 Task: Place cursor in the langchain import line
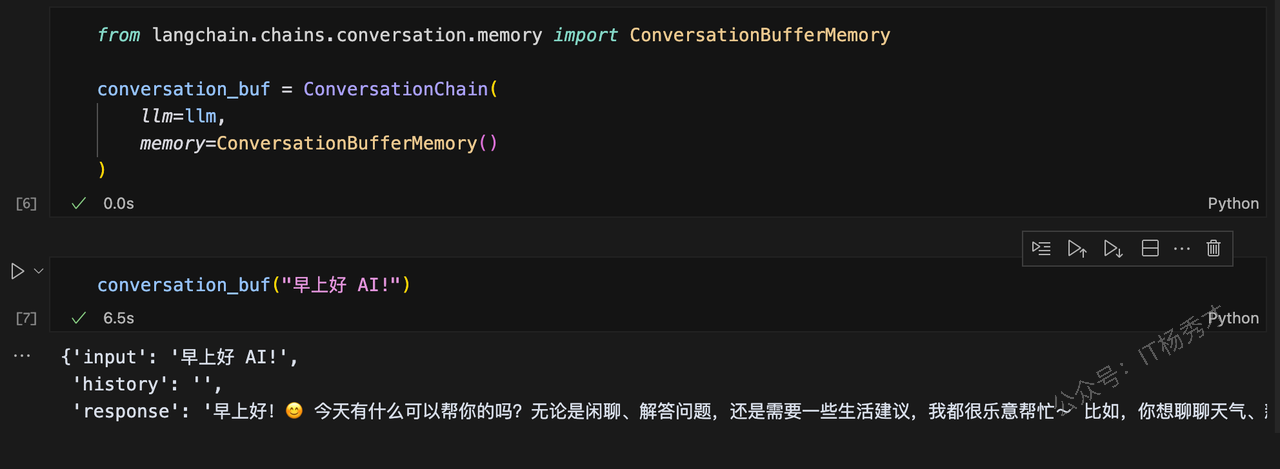coord(493,35)
